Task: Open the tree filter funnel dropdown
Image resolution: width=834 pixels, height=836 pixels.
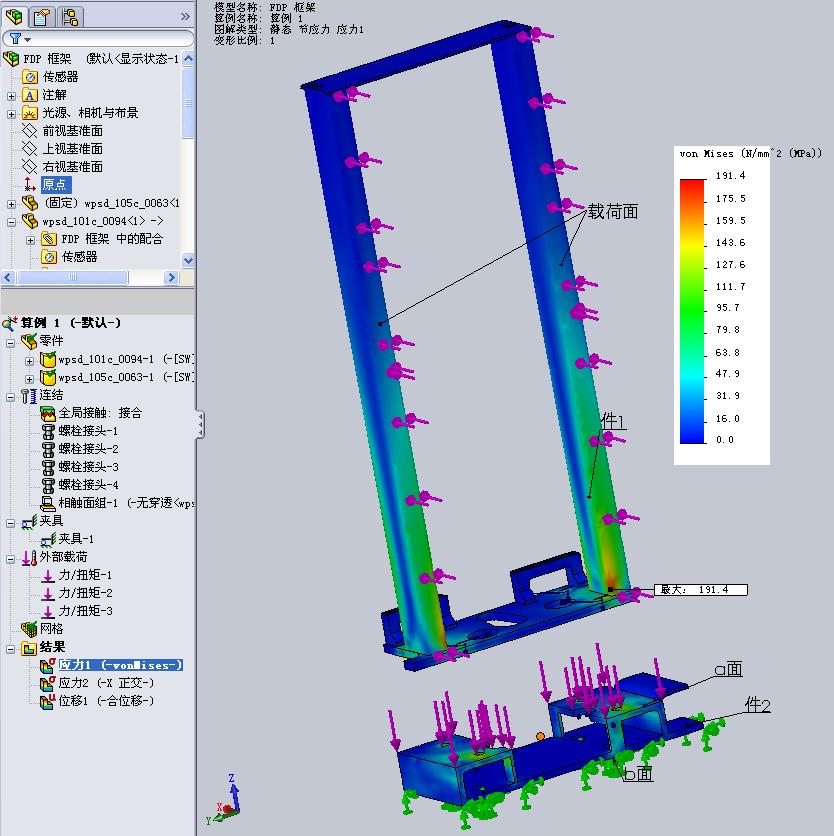Action: (20, 39)
